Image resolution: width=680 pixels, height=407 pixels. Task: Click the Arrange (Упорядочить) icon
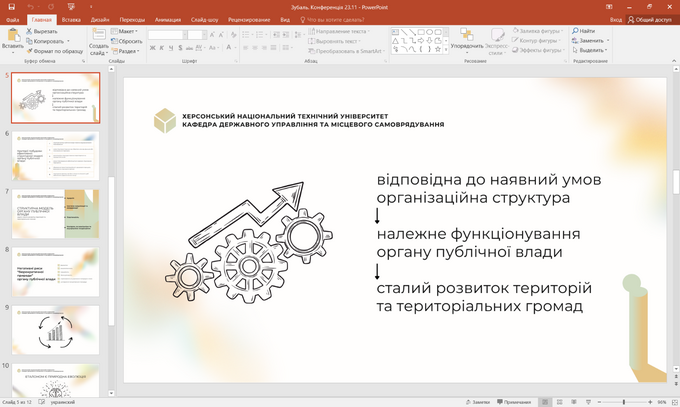466,33
